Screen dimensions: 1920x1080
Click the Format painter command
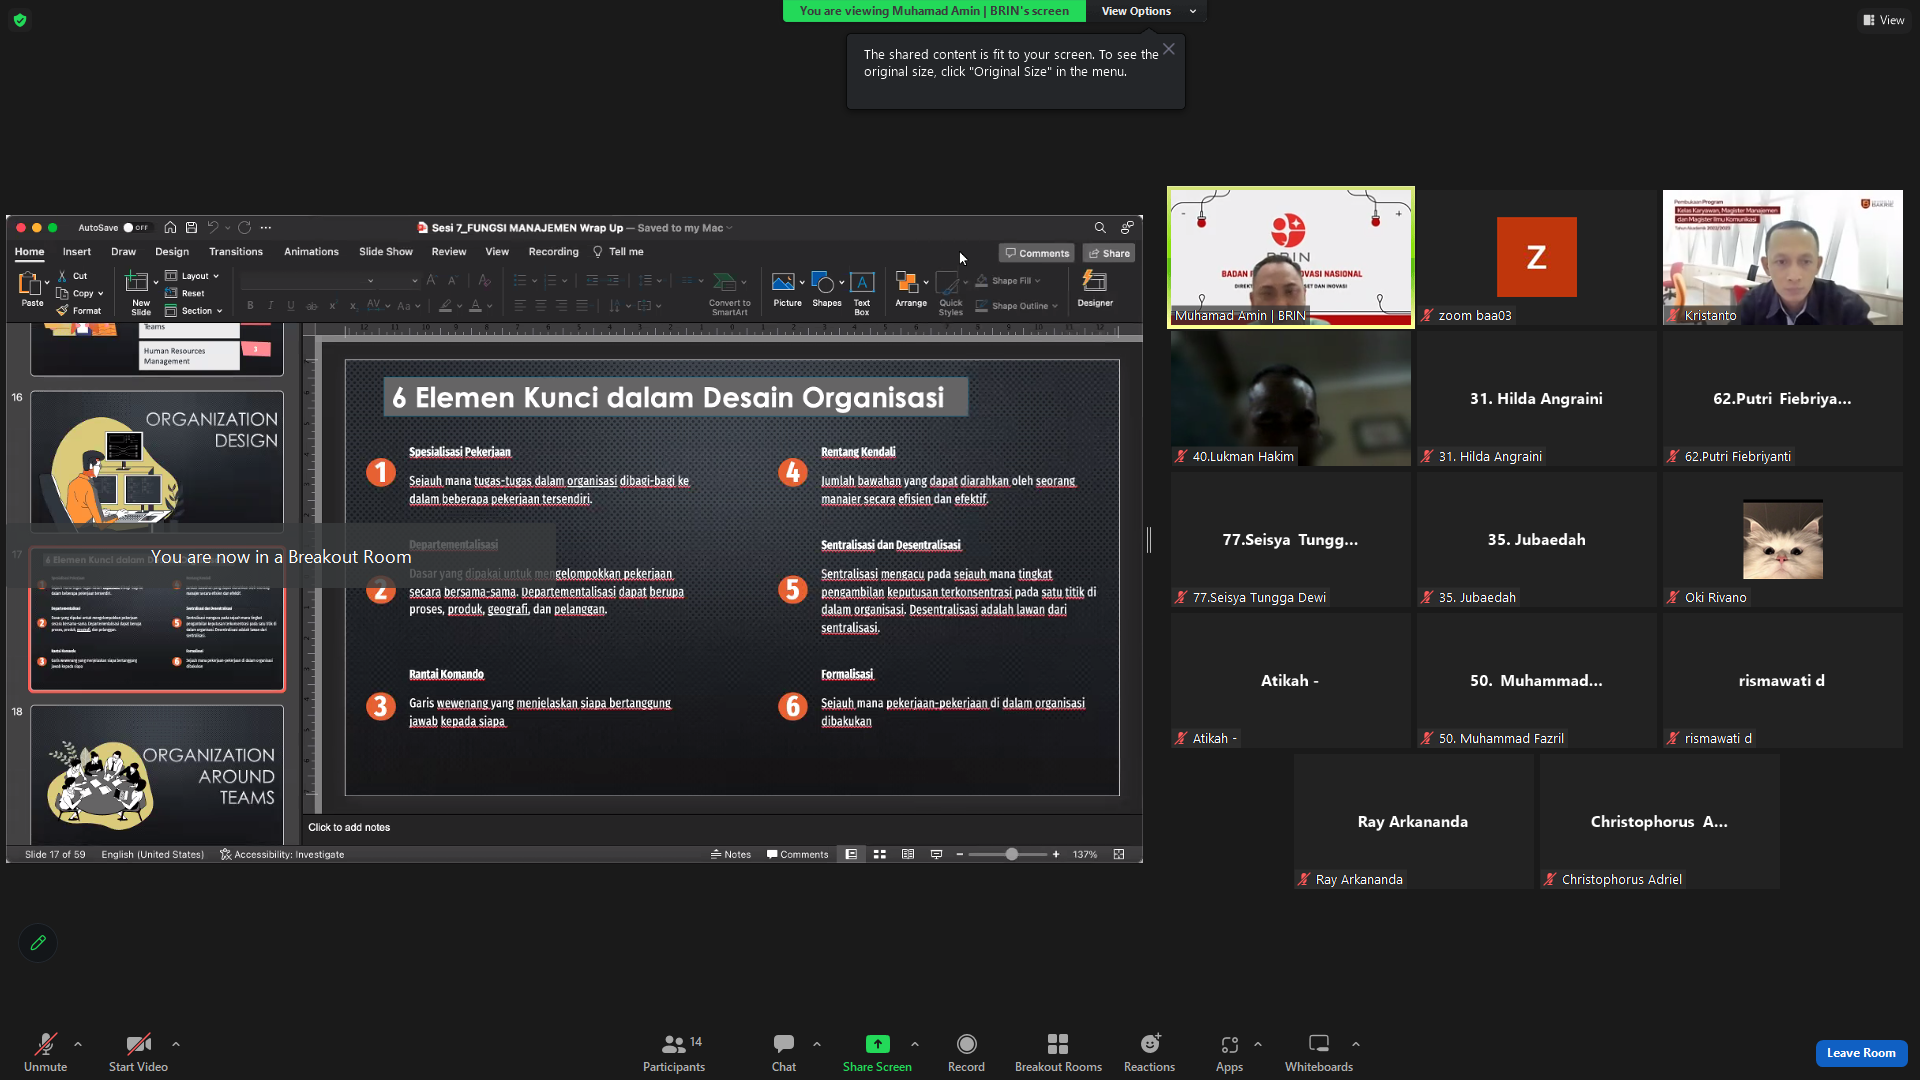click(79, 311)
